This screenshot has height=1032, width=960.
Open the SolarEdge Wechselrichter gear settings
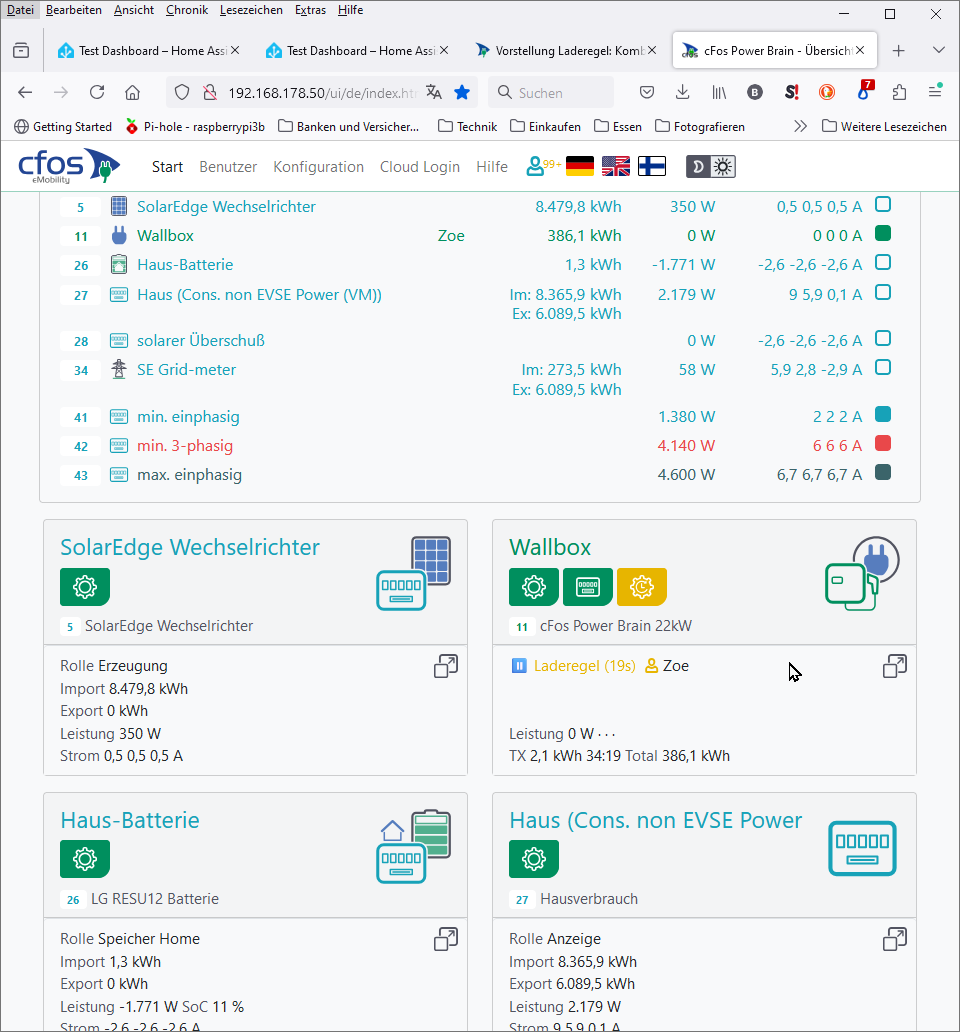[85, 587]
